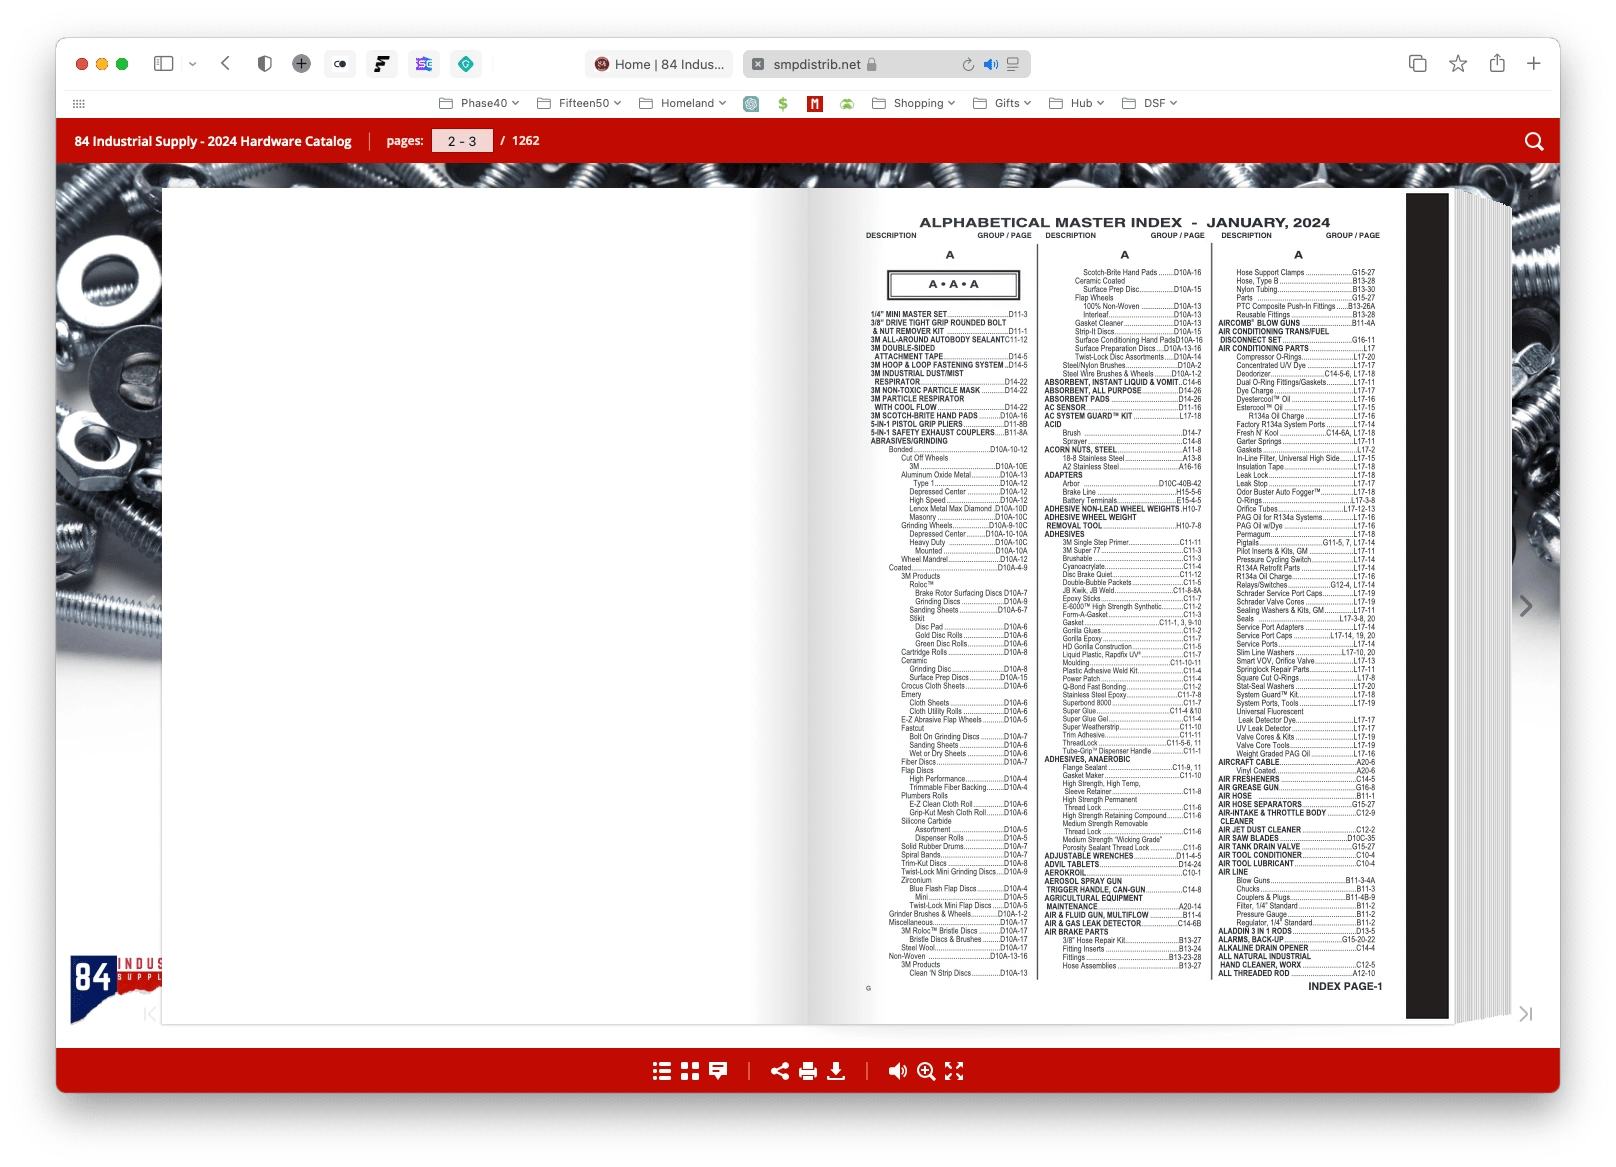Jump to the last catalog page
This screenshot has width=1616, height=1167.
(1525, 1014)
